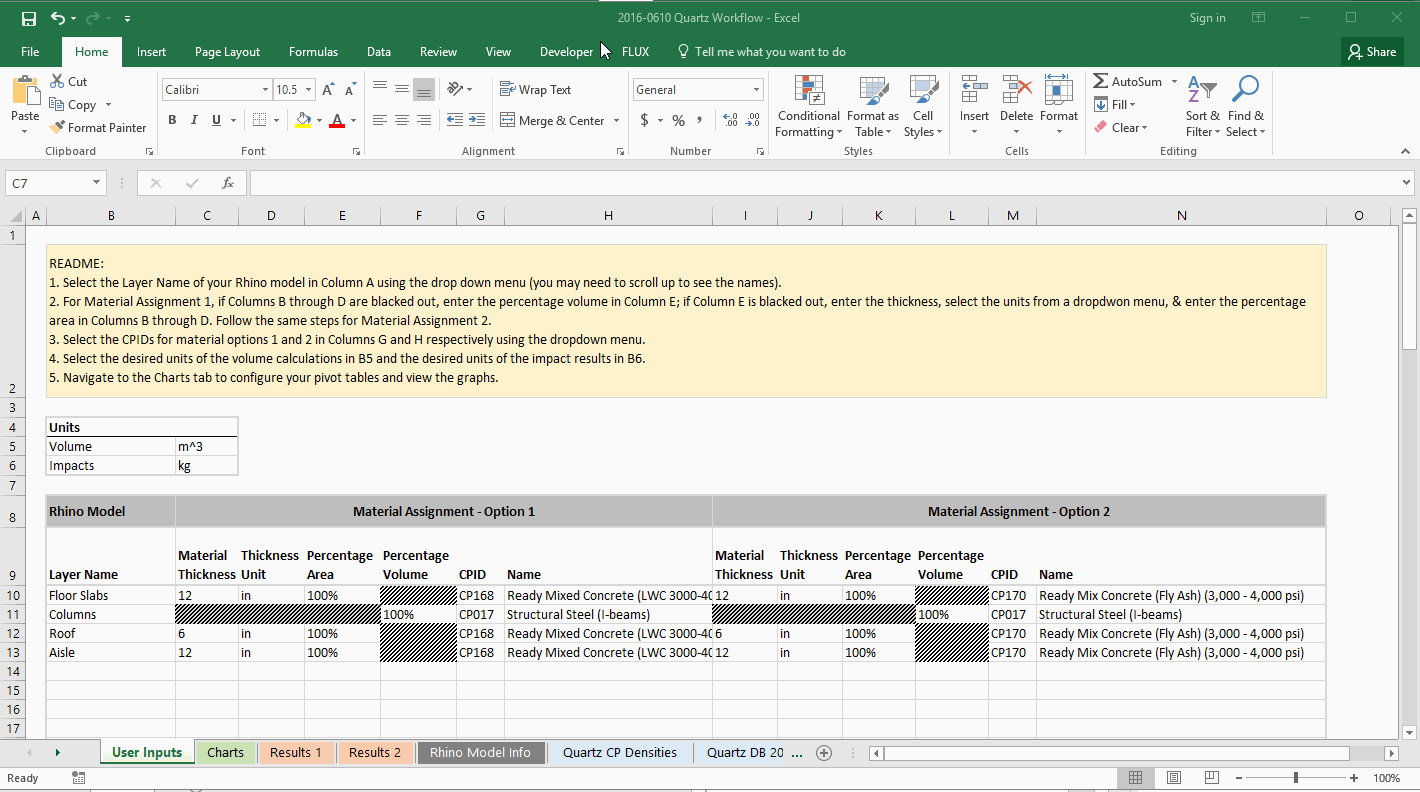Viewport: 1420px width, 792px height.
Task: Click the Cut scissors button
Action: pos(68,82)
